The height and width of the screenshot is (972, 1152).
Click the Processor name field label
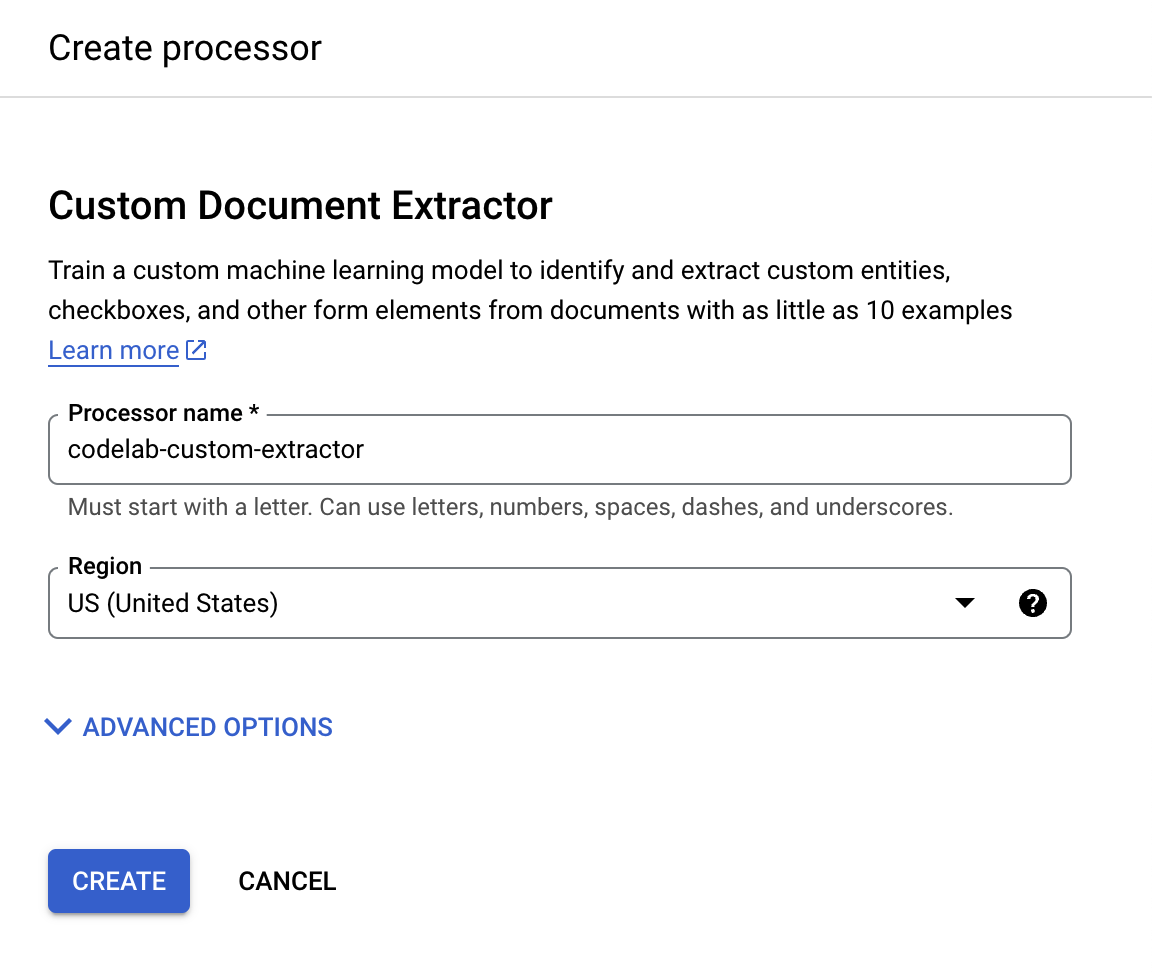(x=163, y=412)
